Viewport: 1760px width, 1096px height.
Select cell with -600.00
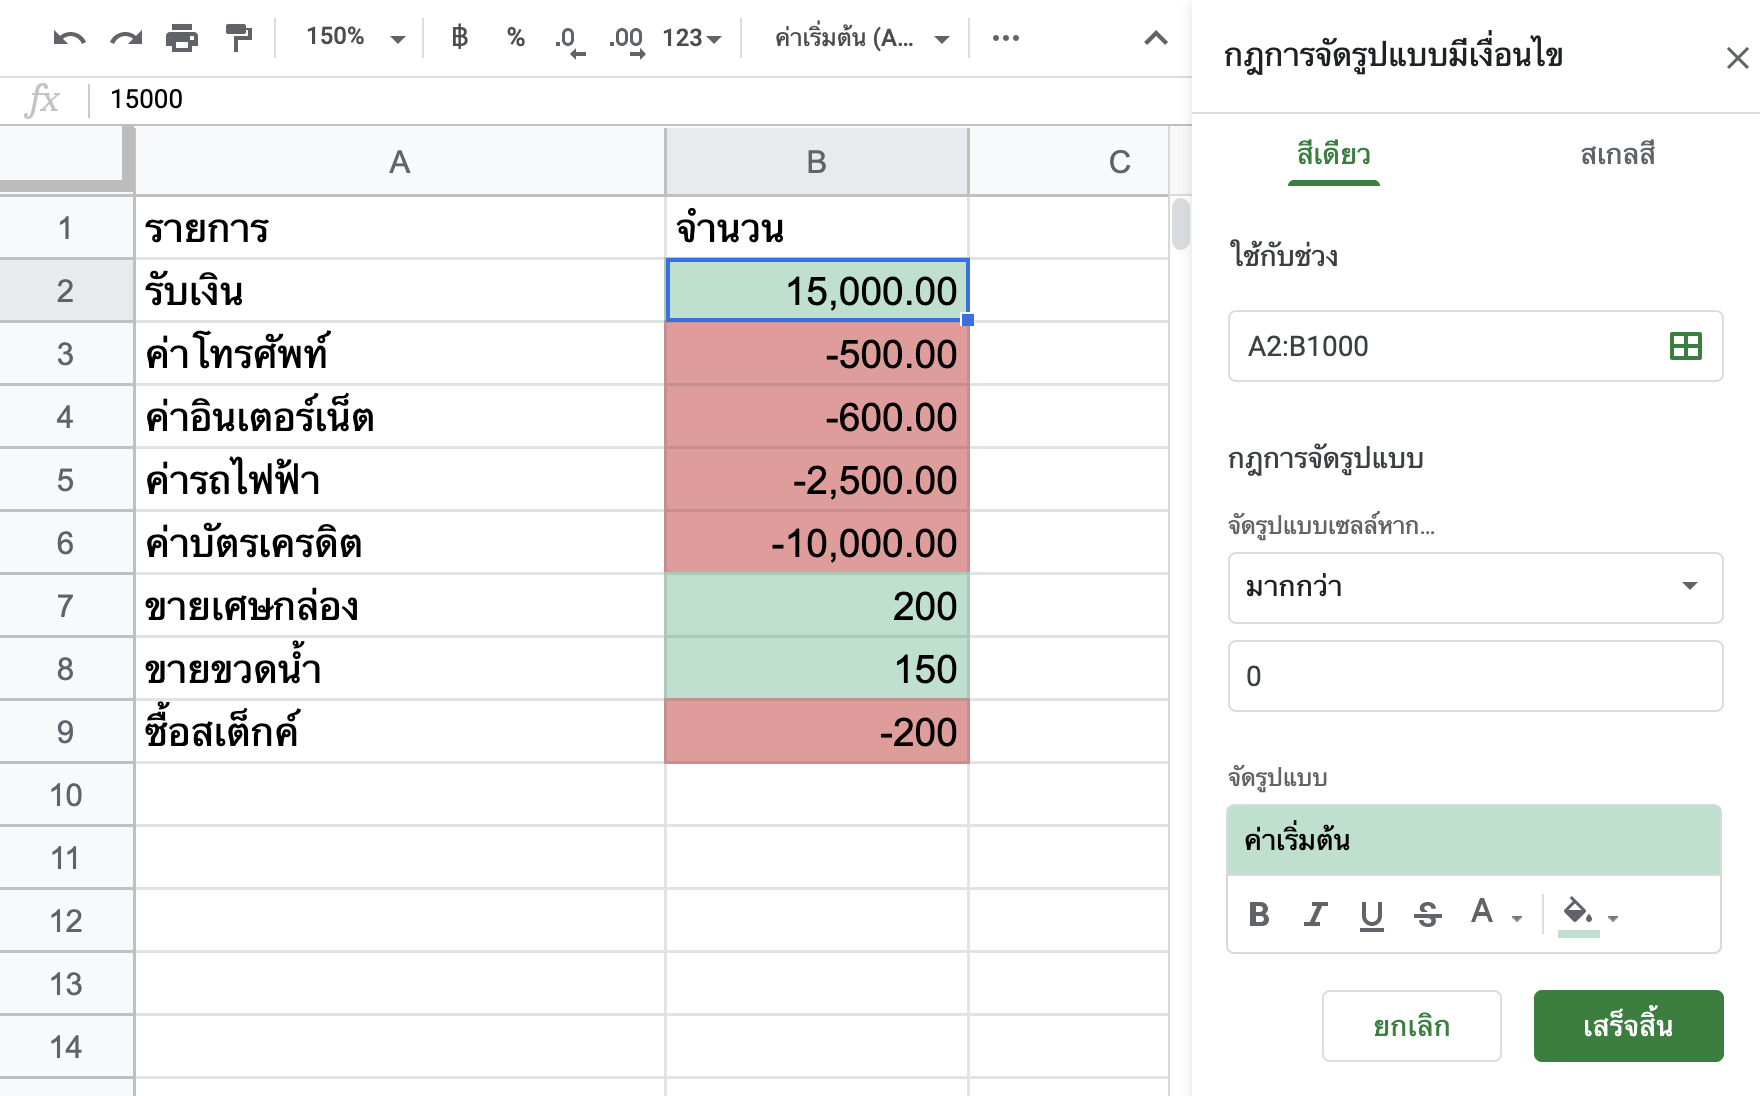click(x=816, y=417)
